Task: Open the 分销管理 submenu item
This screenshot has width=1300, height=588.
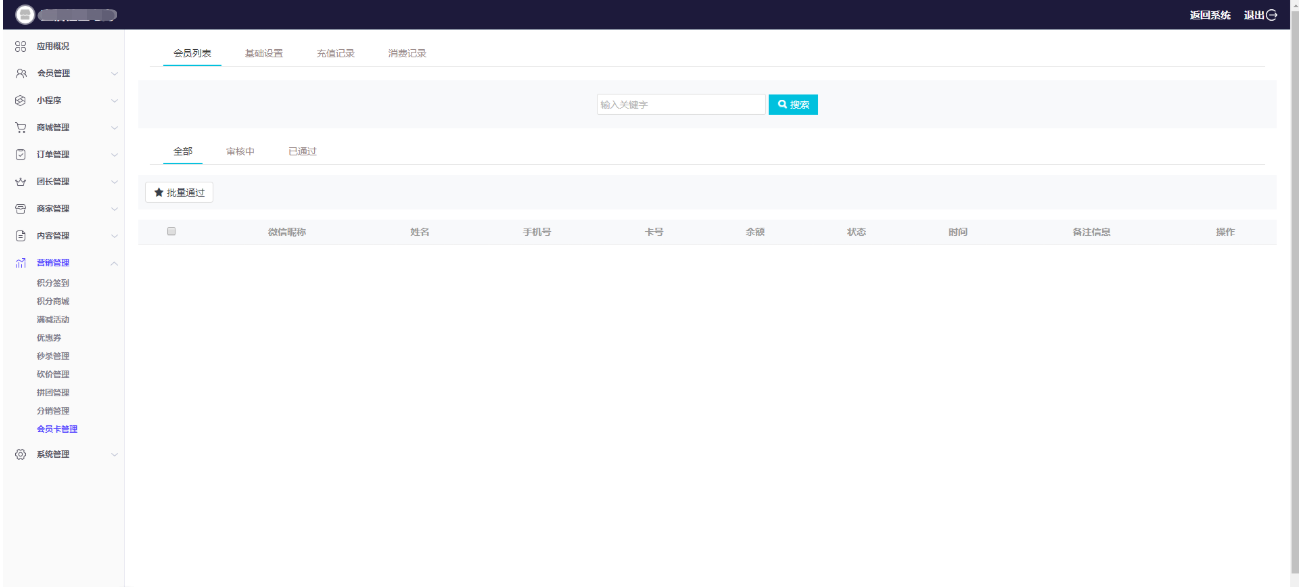Action: pyautogui.click(x=53, y=411)
